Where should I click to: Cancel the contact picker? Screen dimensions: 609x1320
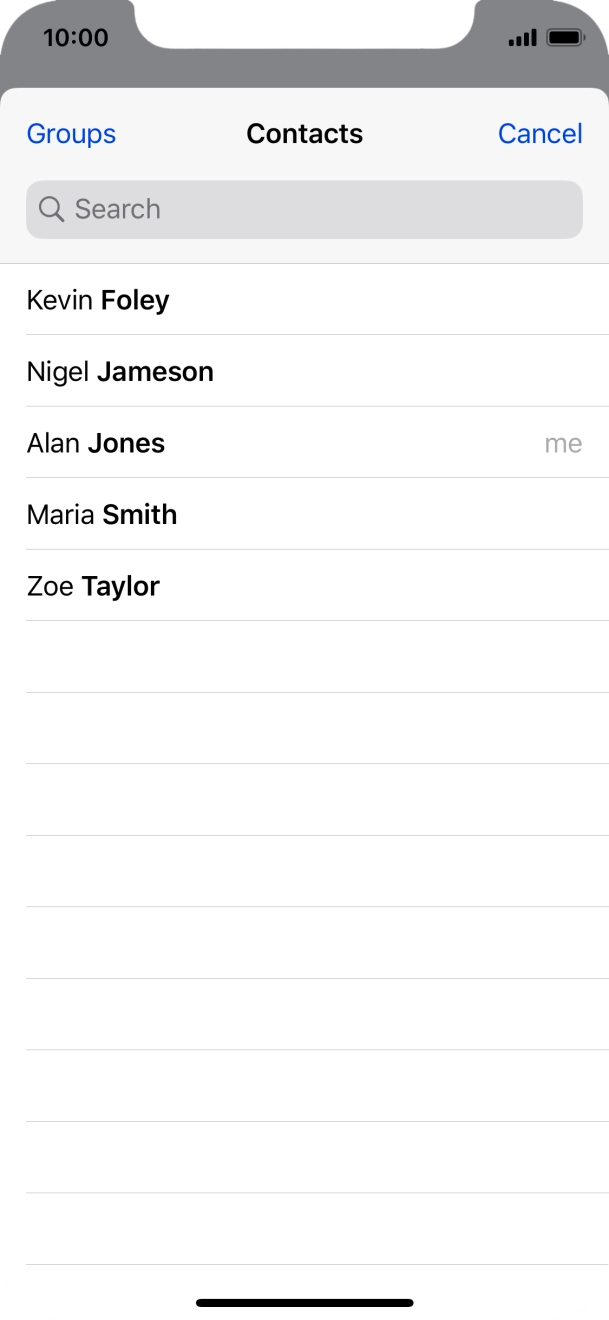click(540, 134)
